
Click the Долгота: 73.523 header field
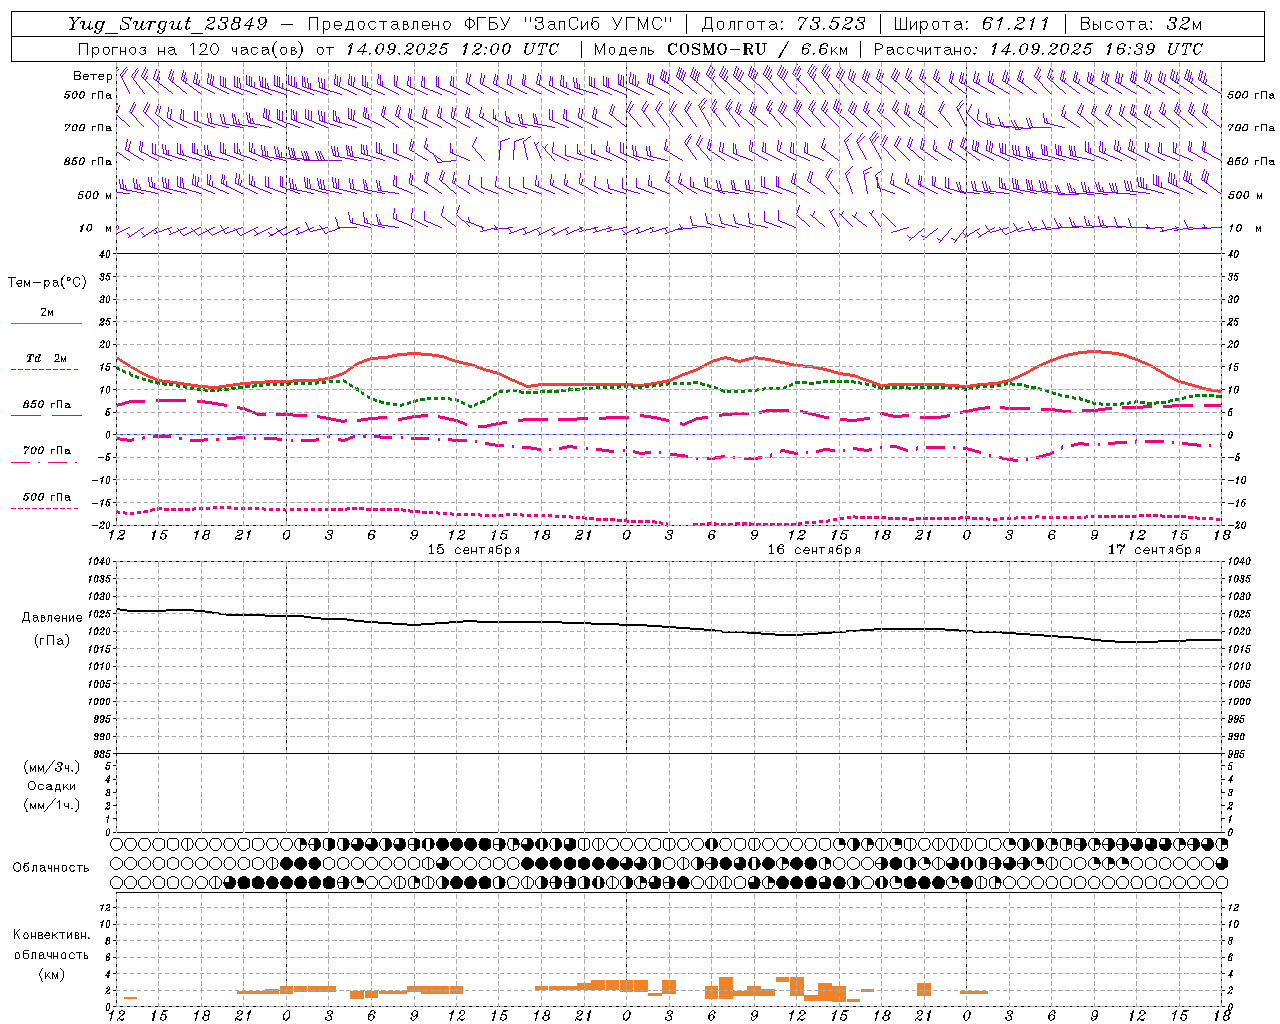pyautogui.click(x=785, y=24)
